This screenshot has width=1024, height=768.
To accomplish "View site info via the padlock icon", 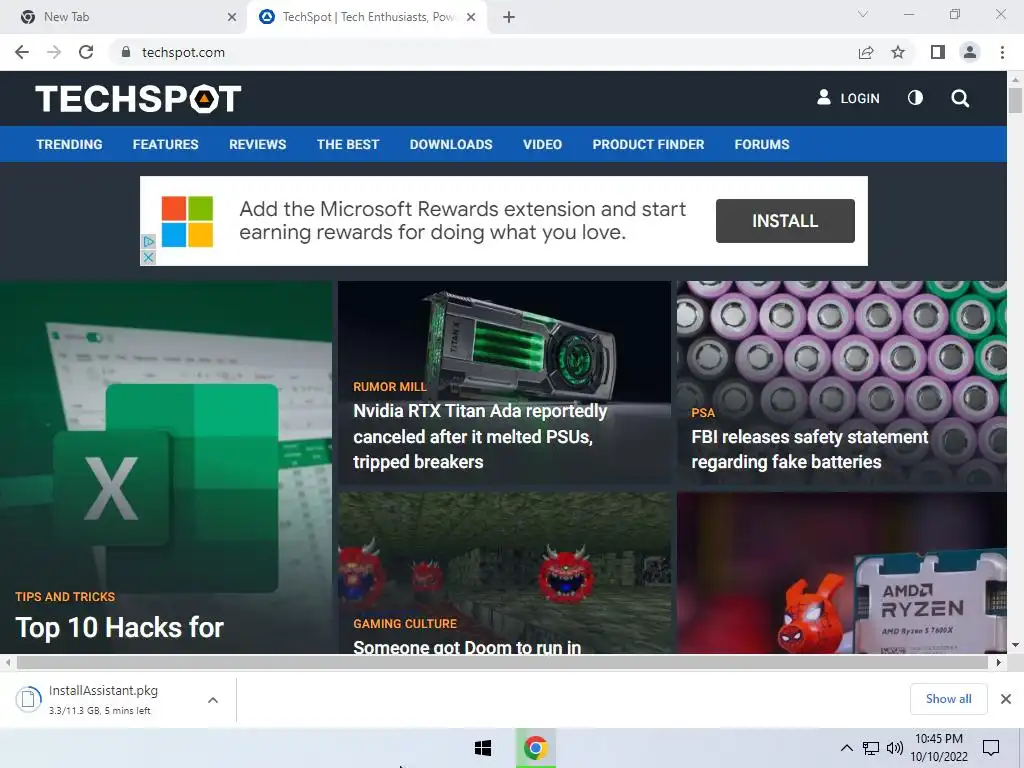I will 126,52.
